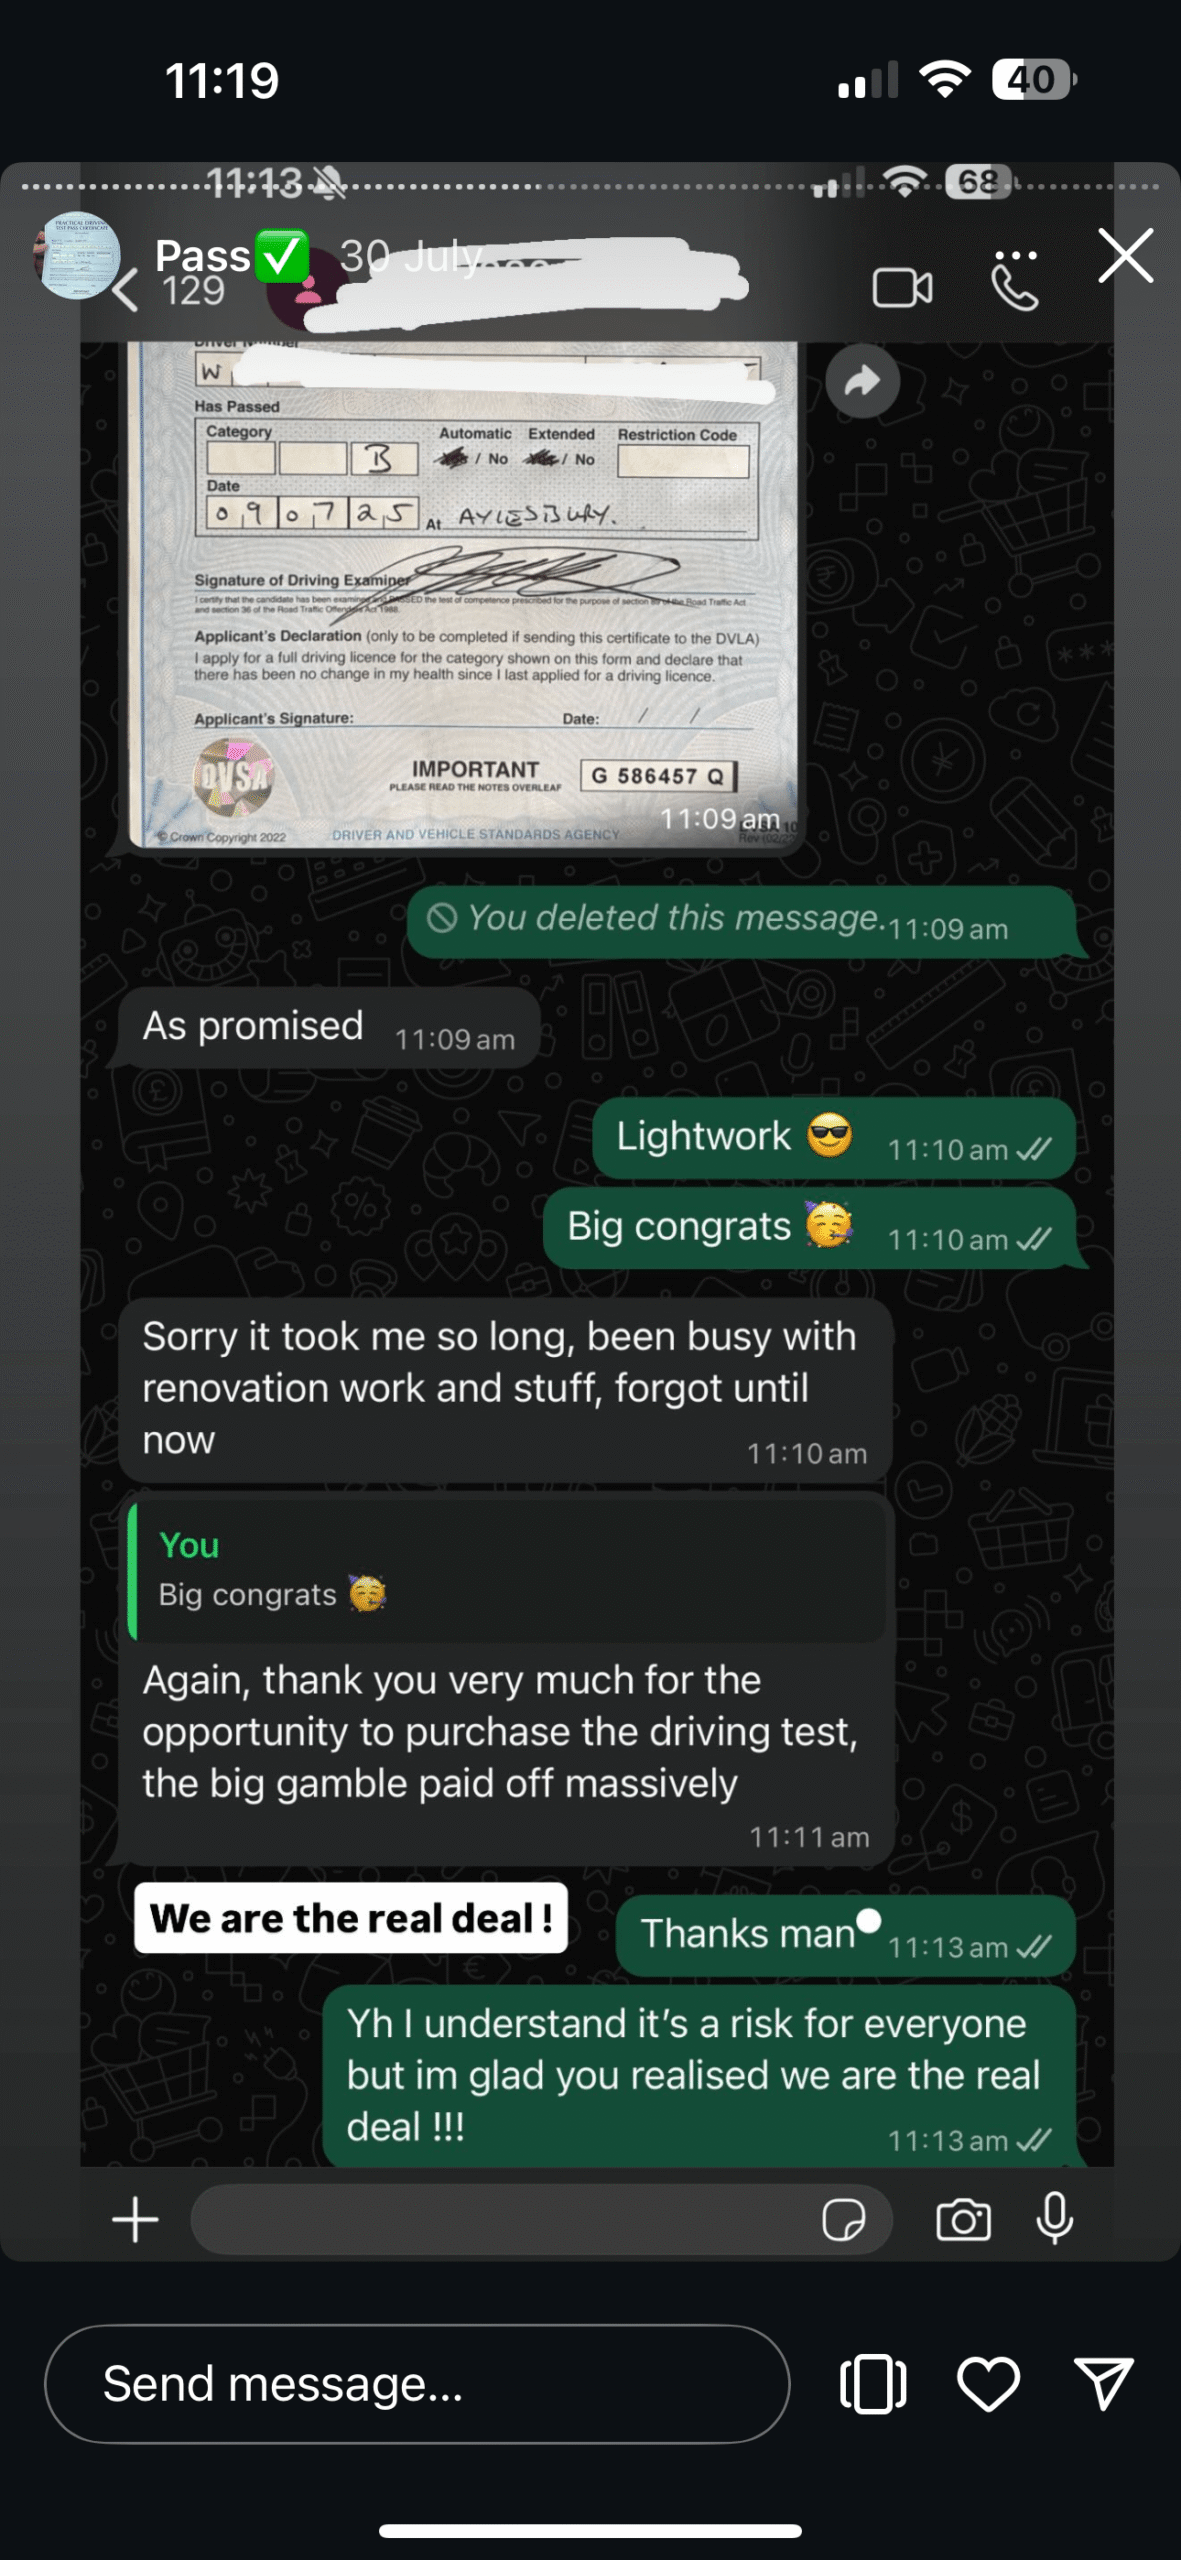
Task: Tap the story progress bar at top
Action: click(590, 186)
